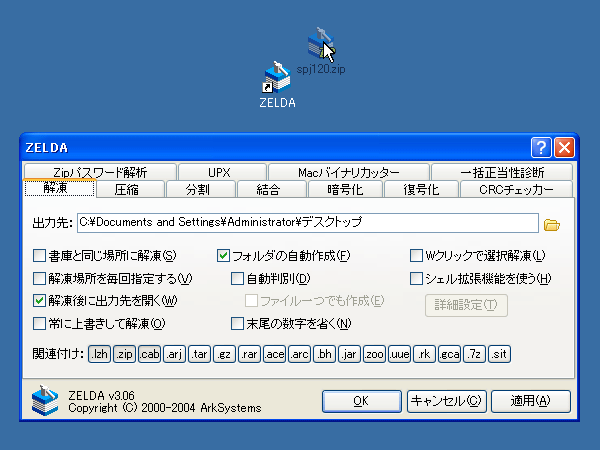Toggle the .tar association button

[x=199, y=354]
